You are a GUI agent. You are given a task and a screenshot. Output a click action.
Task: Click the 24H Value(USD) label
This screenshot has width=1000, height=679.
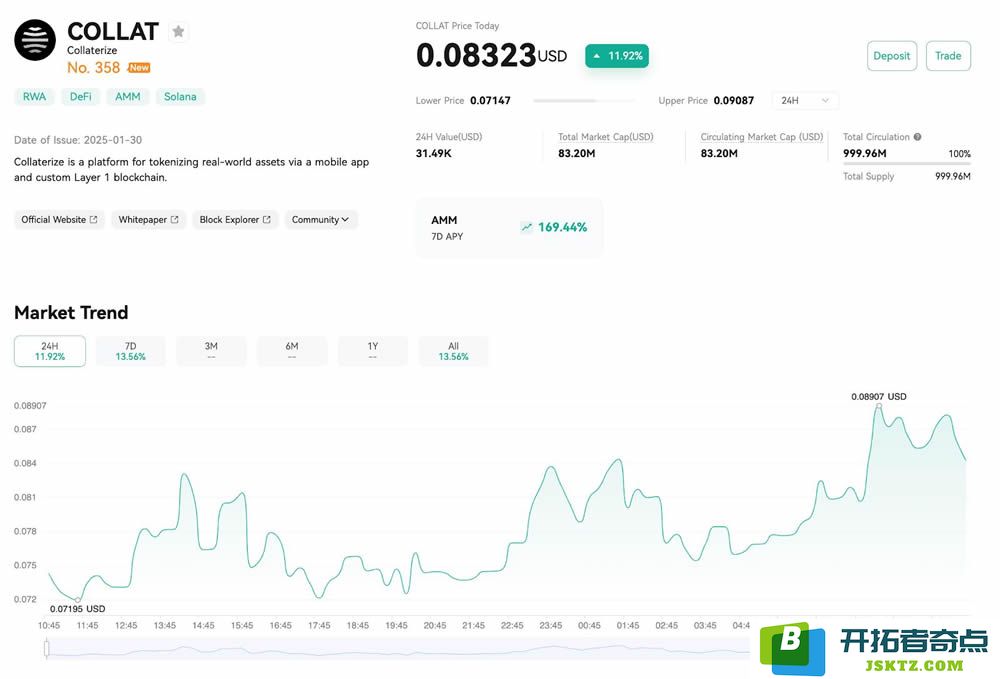click(449, 137)
